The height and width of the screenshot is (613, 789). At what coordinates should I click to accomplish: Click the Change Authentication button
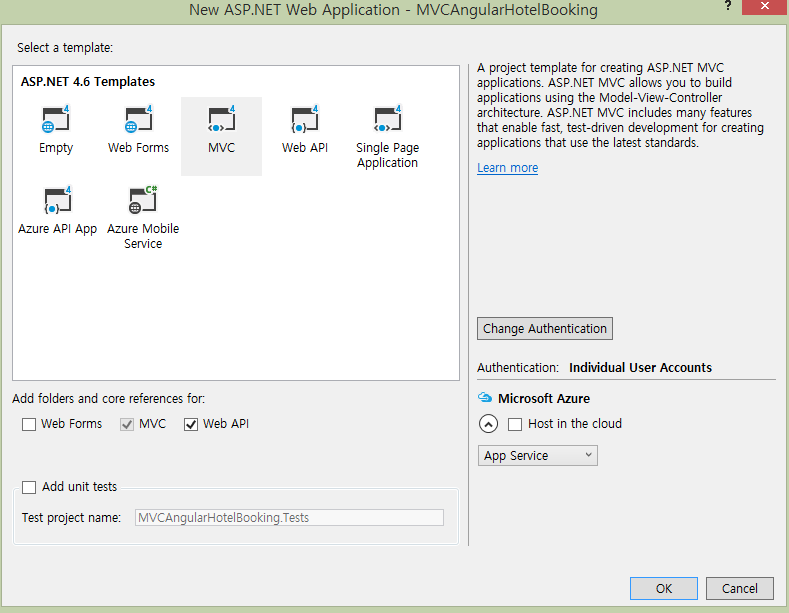544,329
